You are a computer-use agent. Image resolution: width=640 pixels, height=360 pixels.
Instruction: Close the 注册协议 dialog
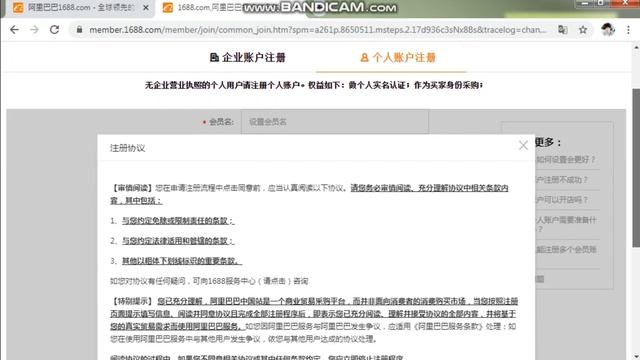(523, 145)
